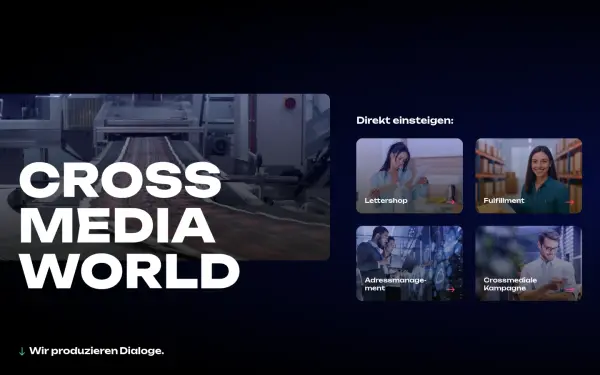The image size is (600, 375).
Task: Click the CROSS MEDIA WORLD headline
Action: coord(129,225)
